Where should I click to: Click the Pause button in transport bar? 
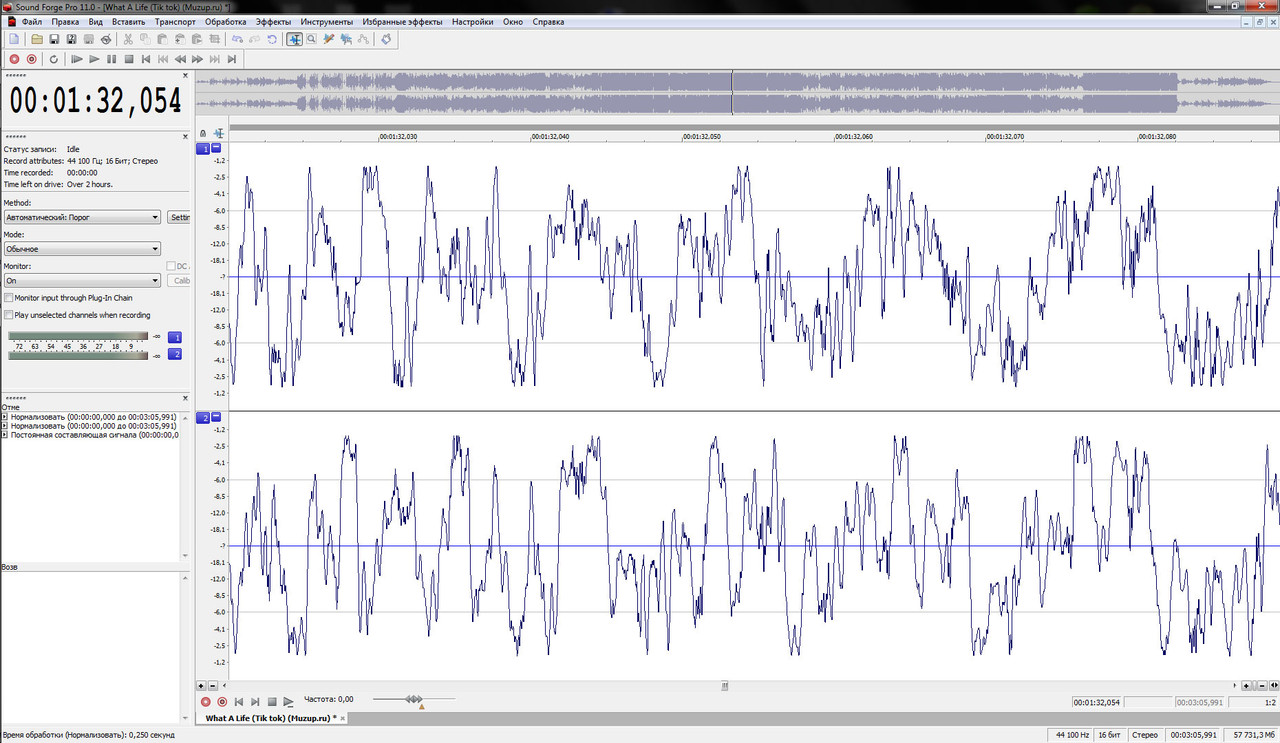click(111, 59)
